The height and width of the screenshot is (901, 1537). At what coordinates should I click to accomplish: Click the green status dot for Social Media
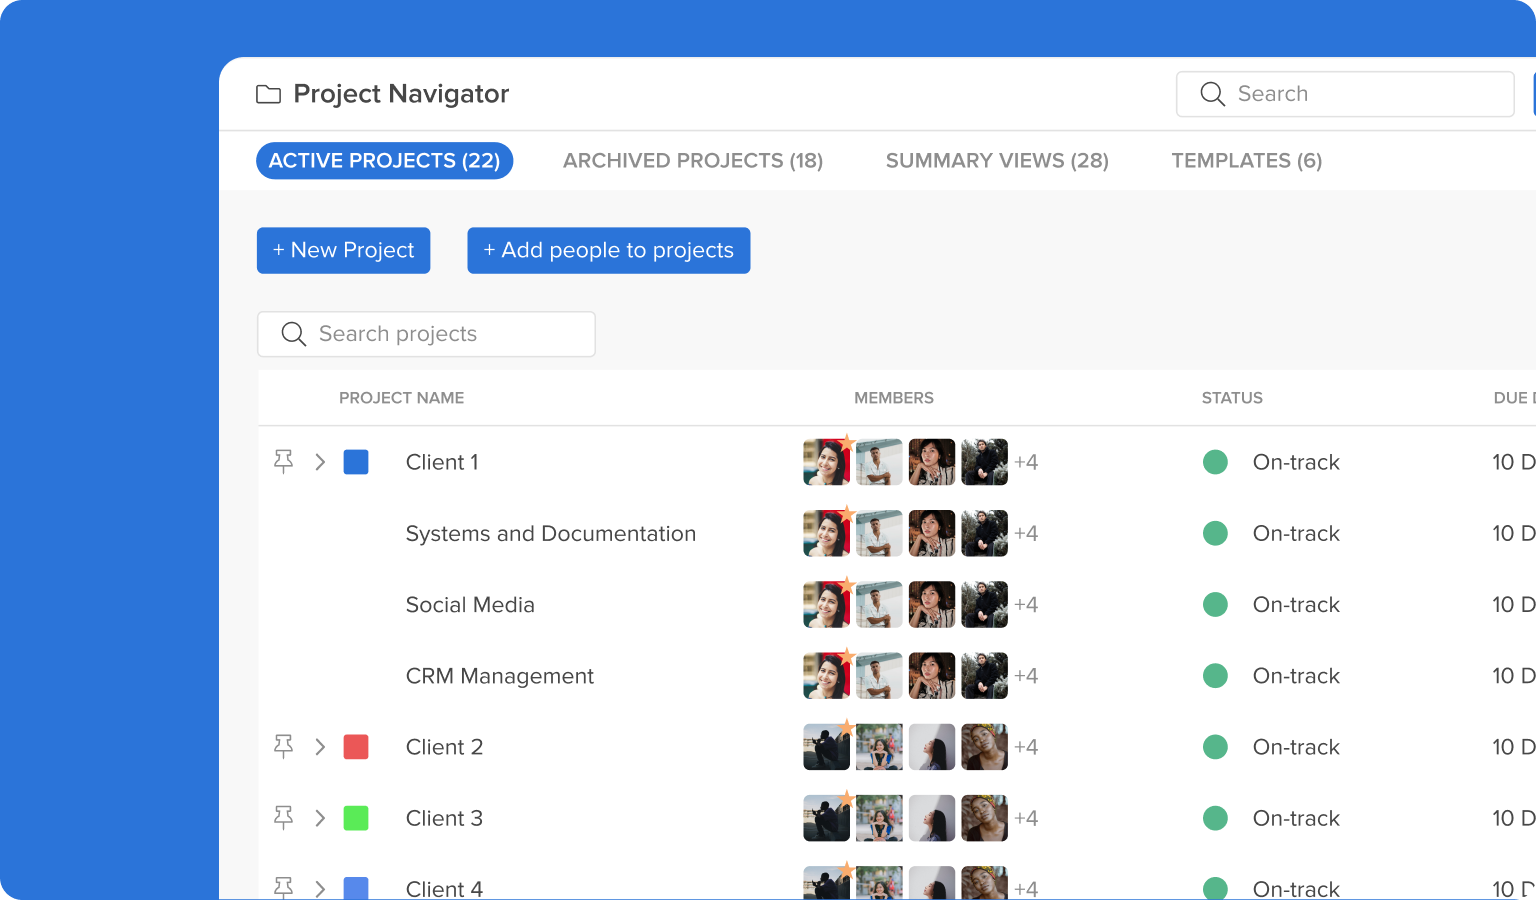[x=1215, y=605]
